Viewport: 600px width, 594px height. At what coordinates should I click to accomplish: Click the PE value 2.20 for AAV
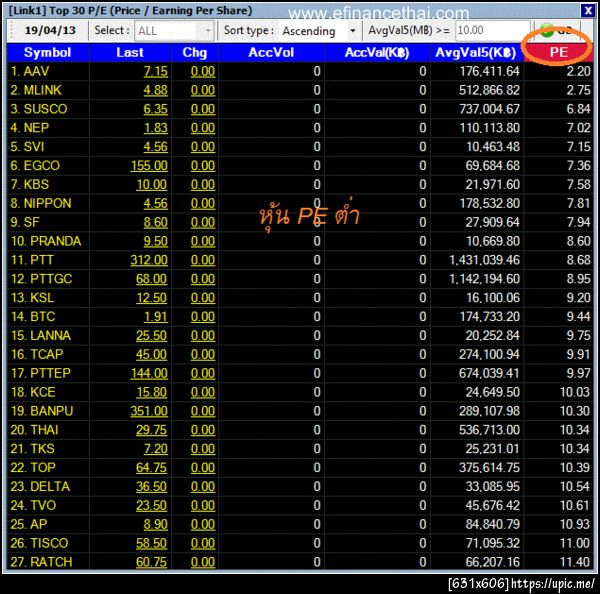pos(579,71)
